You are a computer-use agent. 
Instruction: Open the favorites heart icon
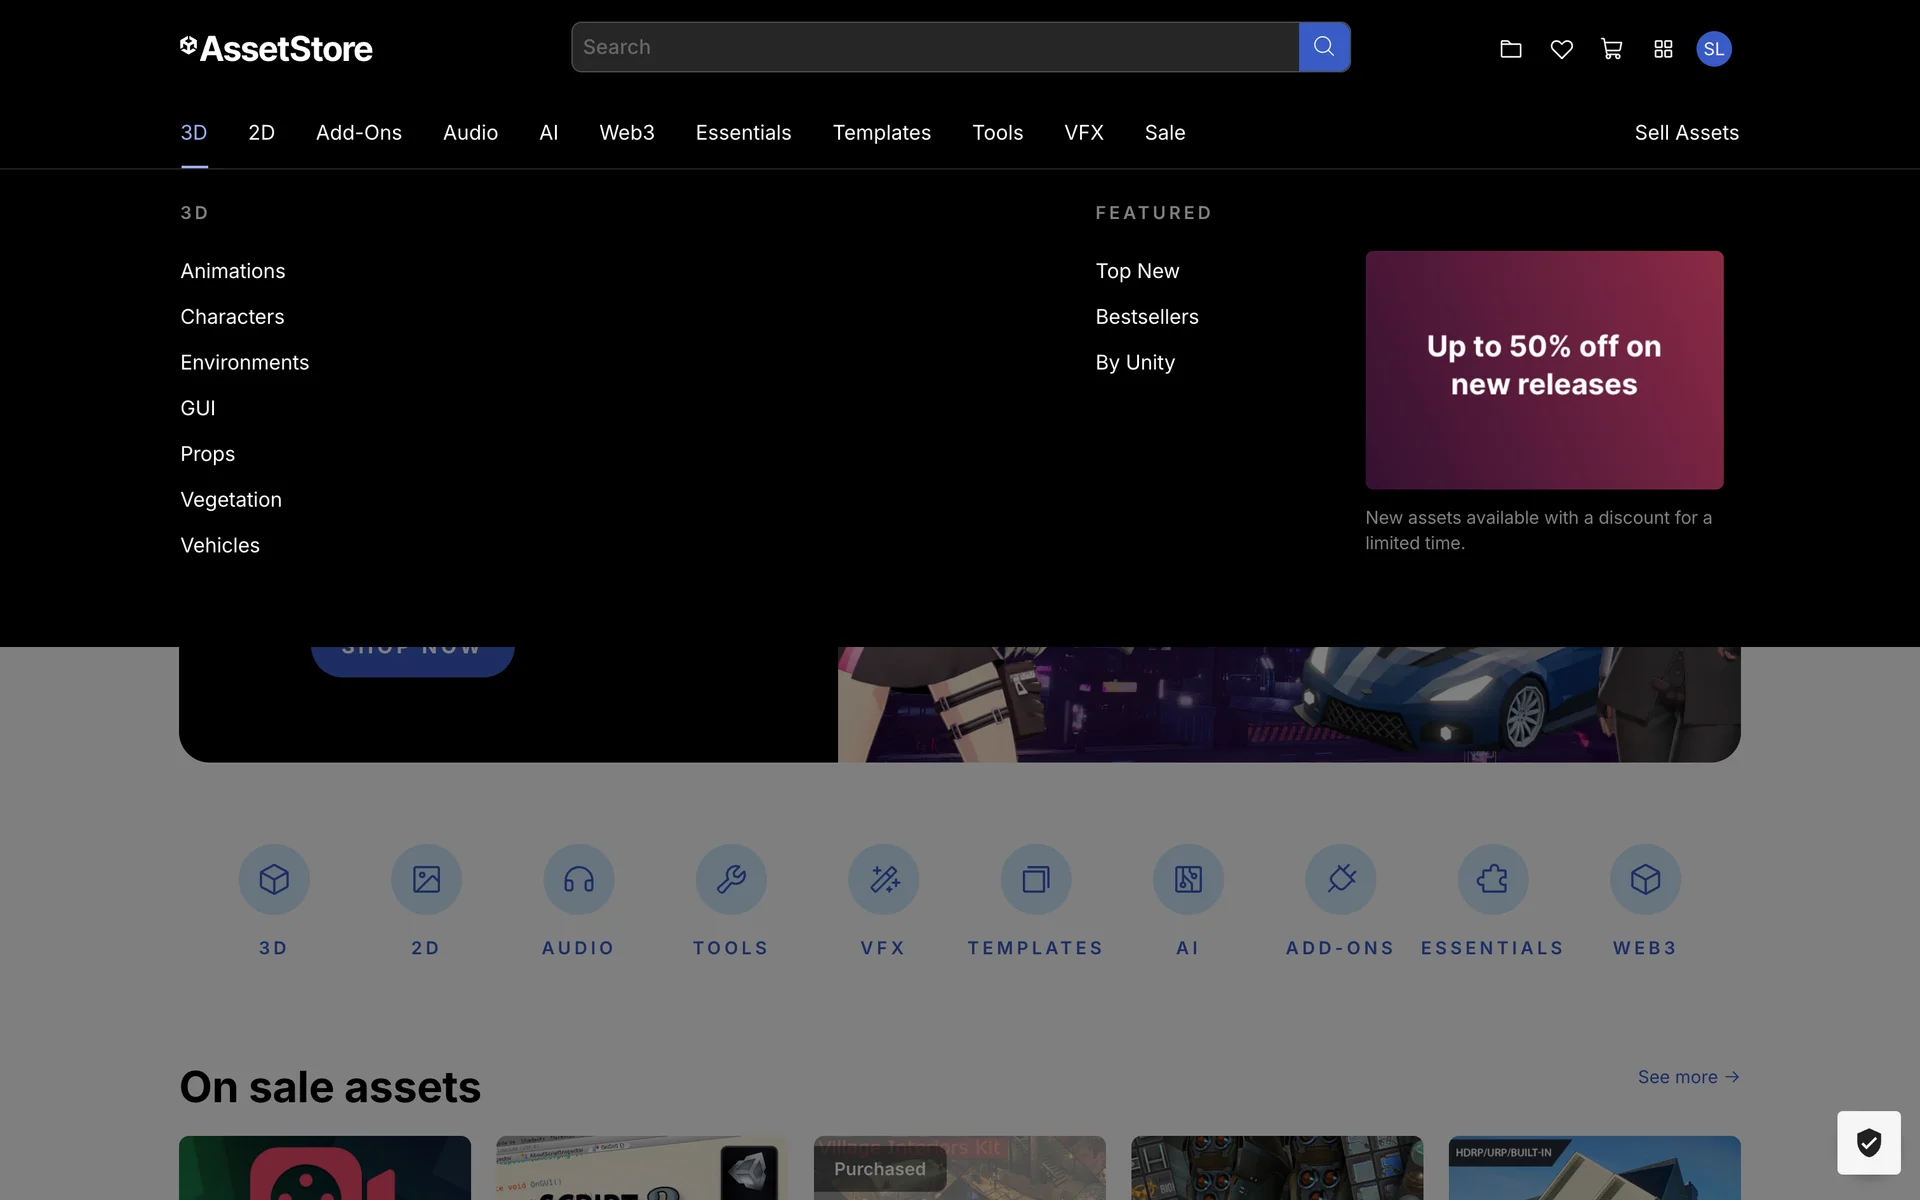click(x=1561, y=49)
